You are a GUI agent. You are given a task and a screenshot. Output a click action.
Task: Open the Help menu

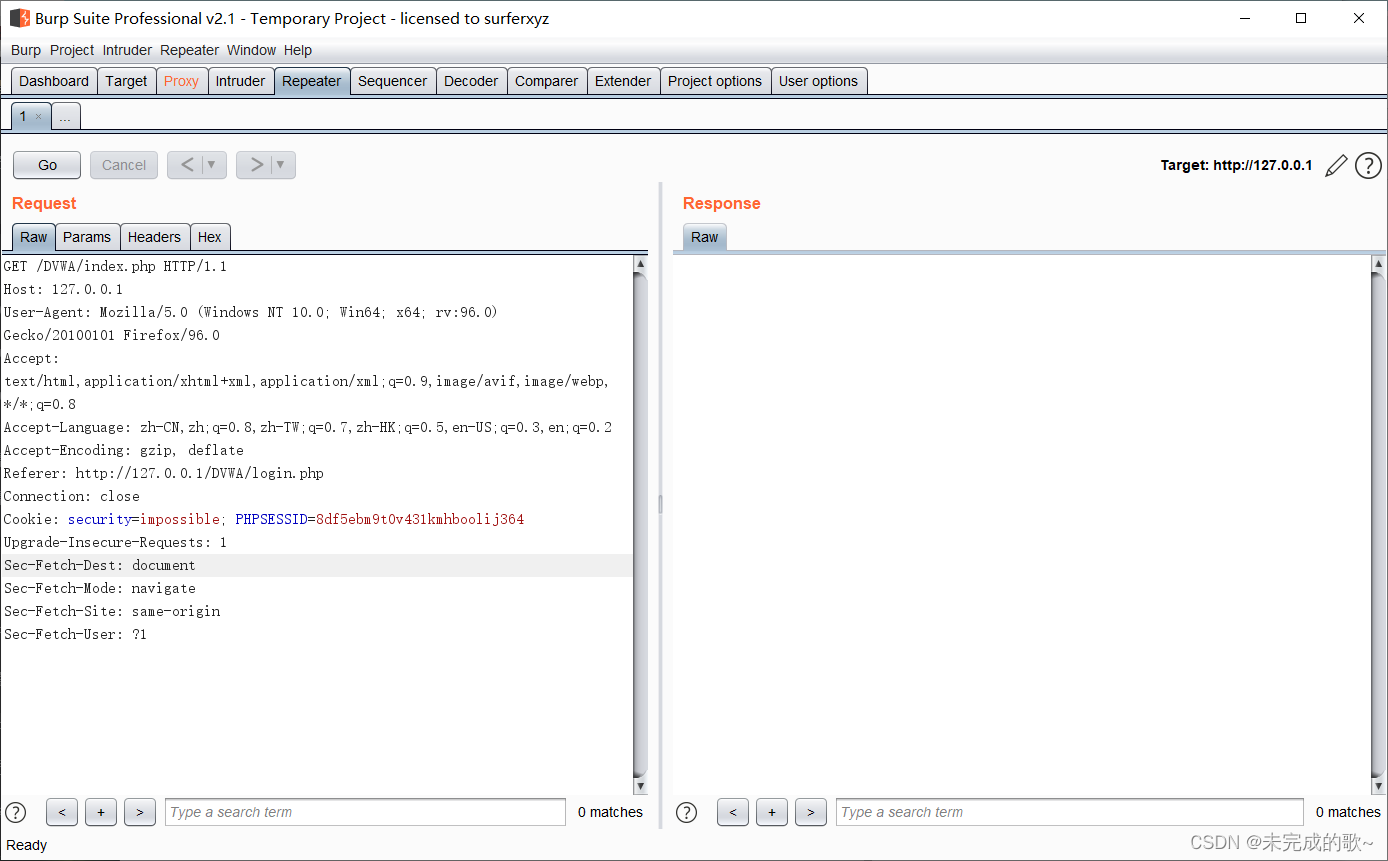point(298,50)
